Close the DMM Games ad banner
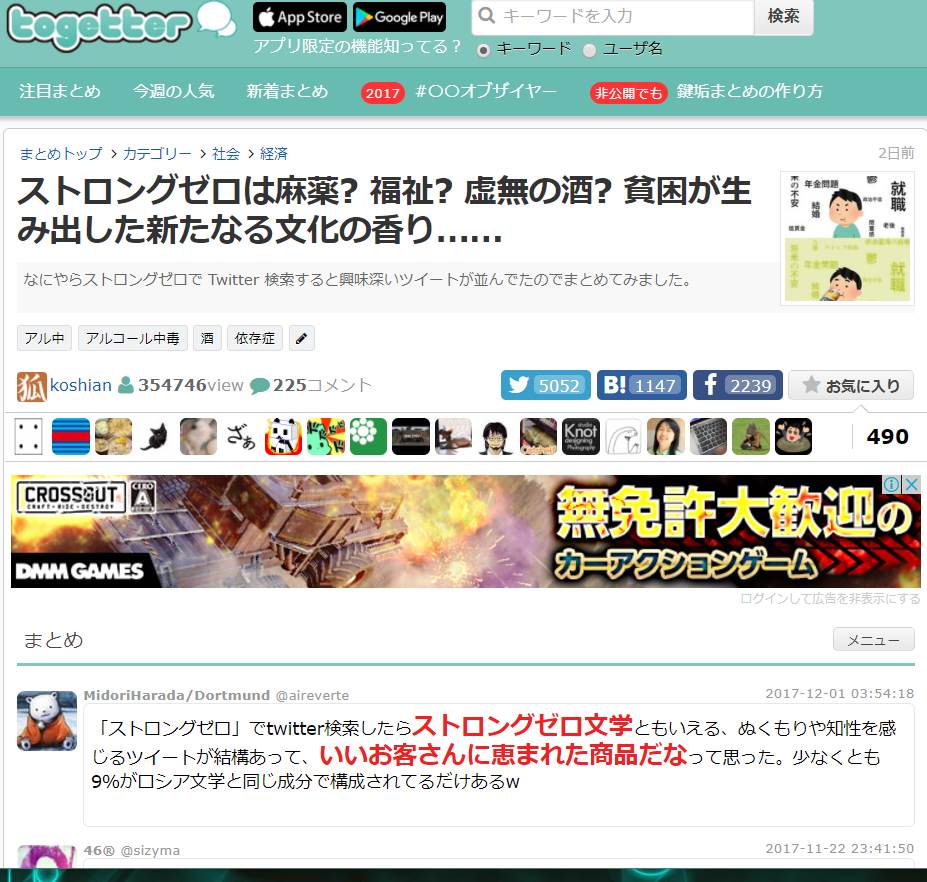 (912, 484)
